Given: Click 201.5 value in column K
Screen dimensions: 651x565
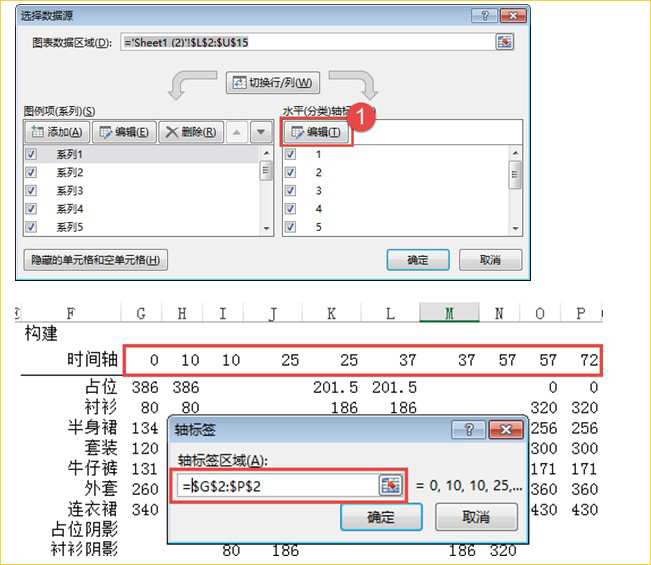Looking at the screenshot, I should point(335,387).
